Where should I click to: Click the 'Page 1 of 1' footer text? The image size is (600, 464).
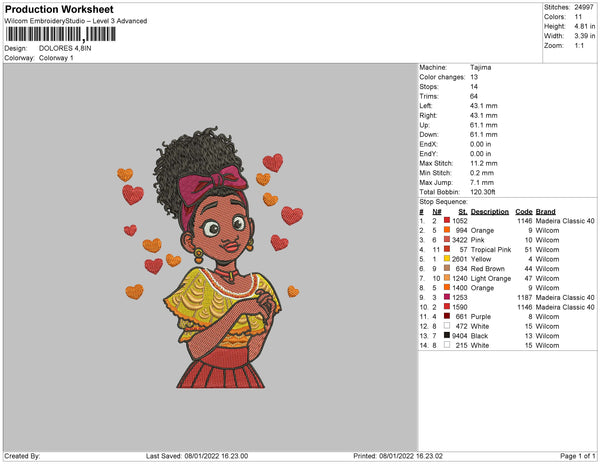coord(578,456)
